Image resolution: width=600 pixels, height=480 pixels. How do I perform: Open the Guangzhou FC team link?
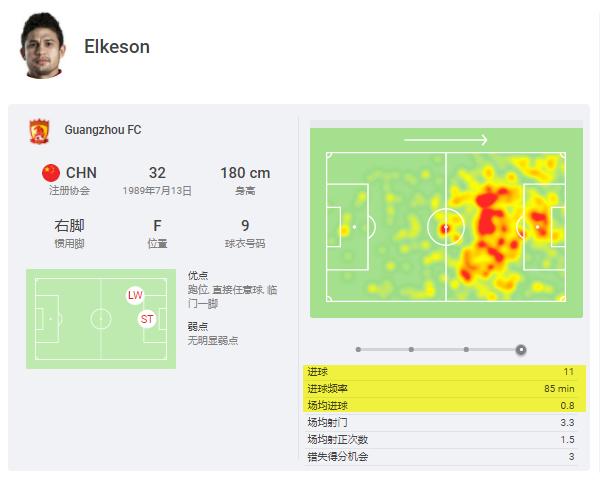103,130
